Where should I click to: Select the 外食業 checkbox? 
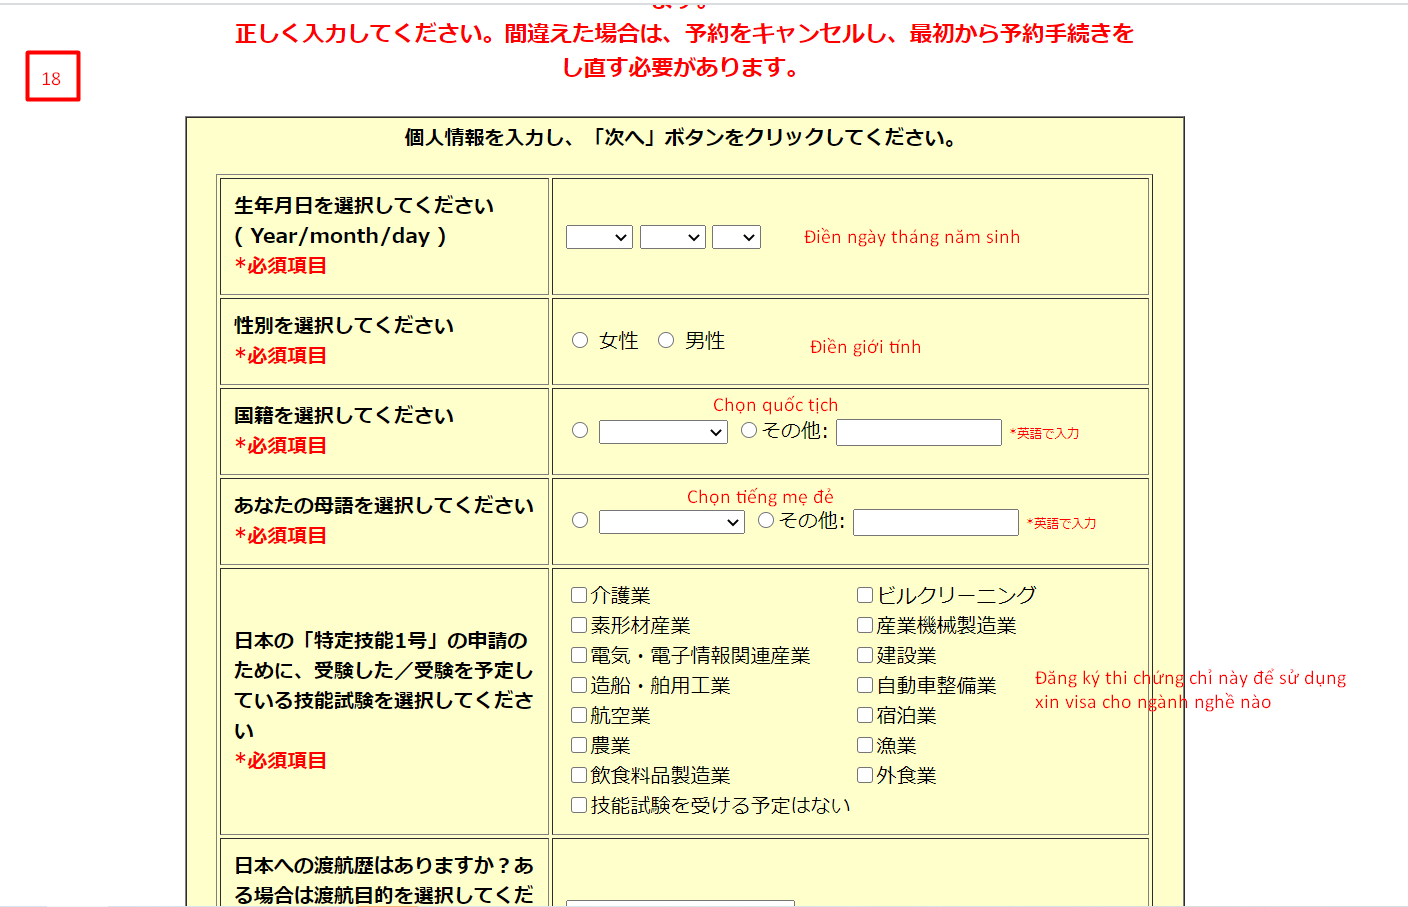point(865,775)
